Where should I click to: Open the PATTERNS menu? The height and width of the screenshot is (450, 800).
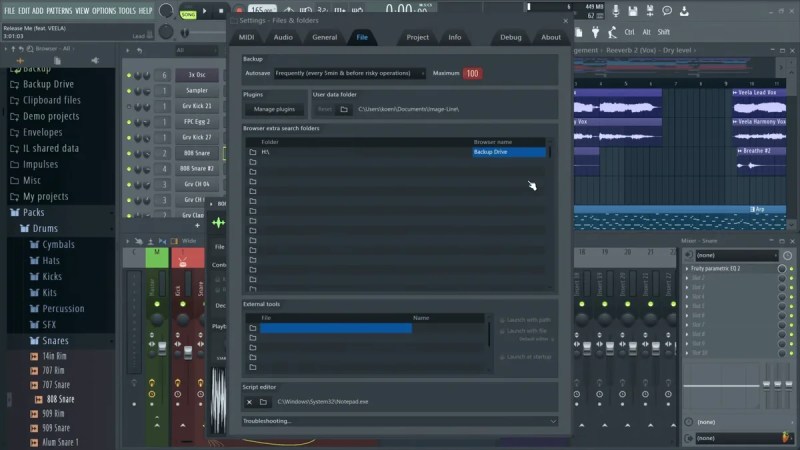(59, 11)
